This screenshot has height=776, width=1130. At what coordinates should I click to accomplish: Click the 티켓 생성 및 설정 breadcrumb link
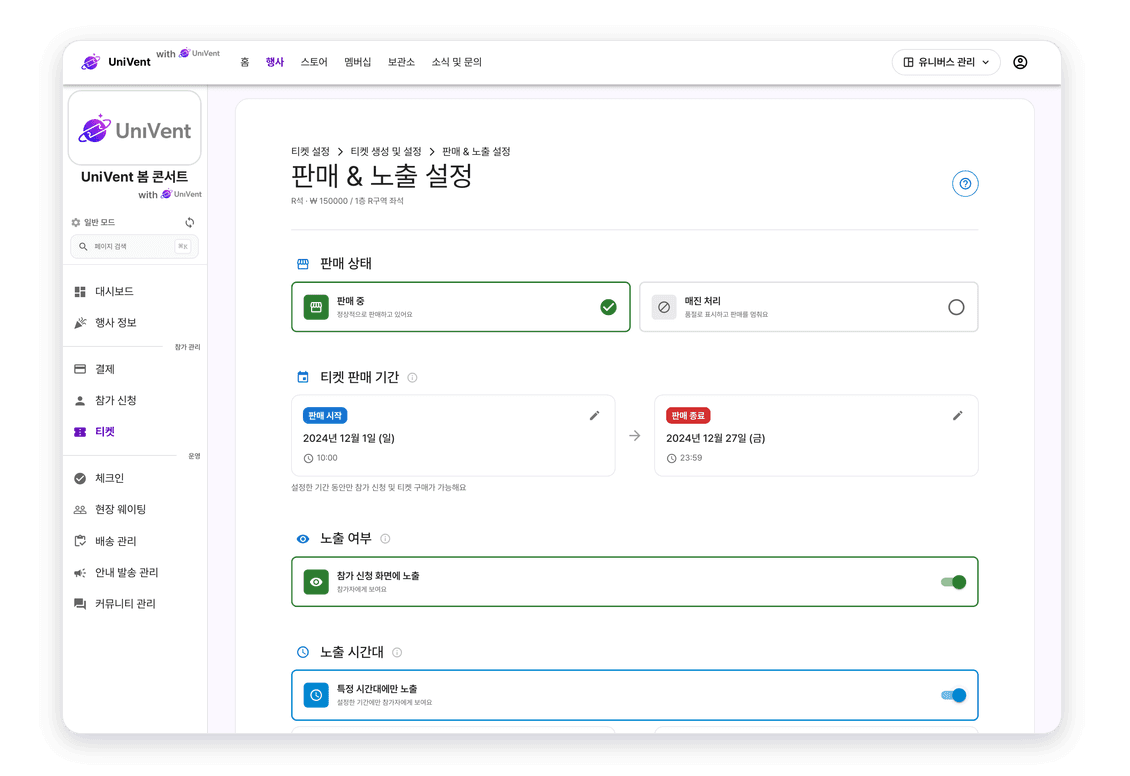point(386,151)
